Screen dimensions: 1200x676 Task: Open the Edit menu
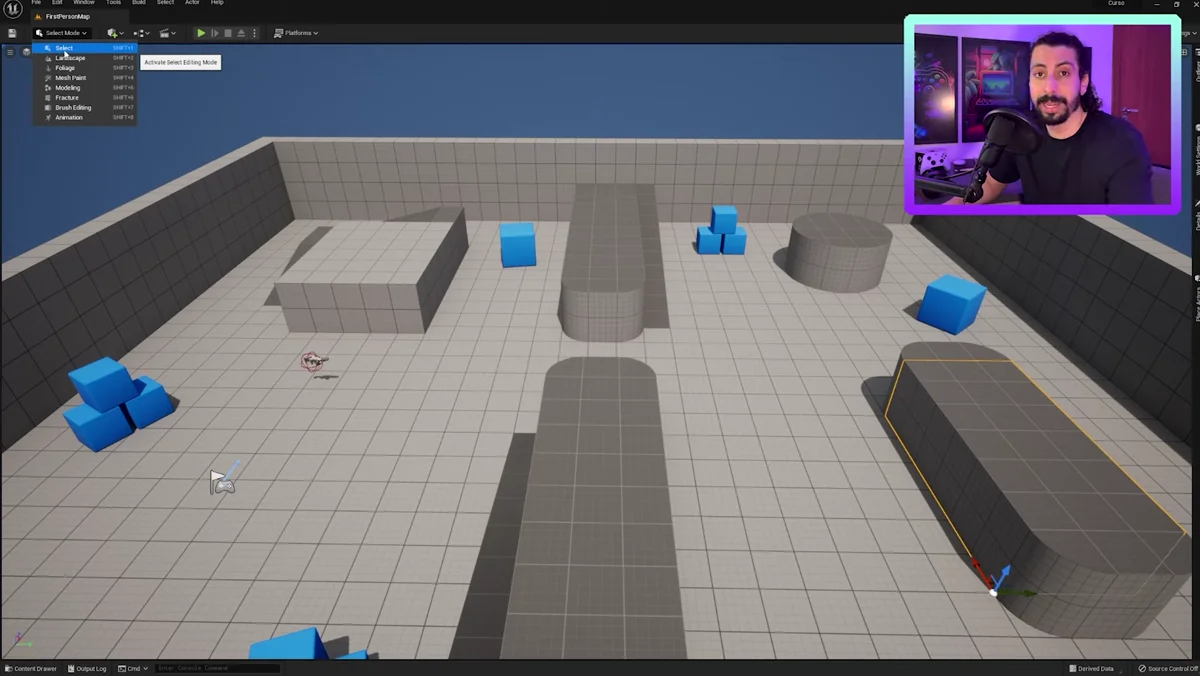coord(57,3)
